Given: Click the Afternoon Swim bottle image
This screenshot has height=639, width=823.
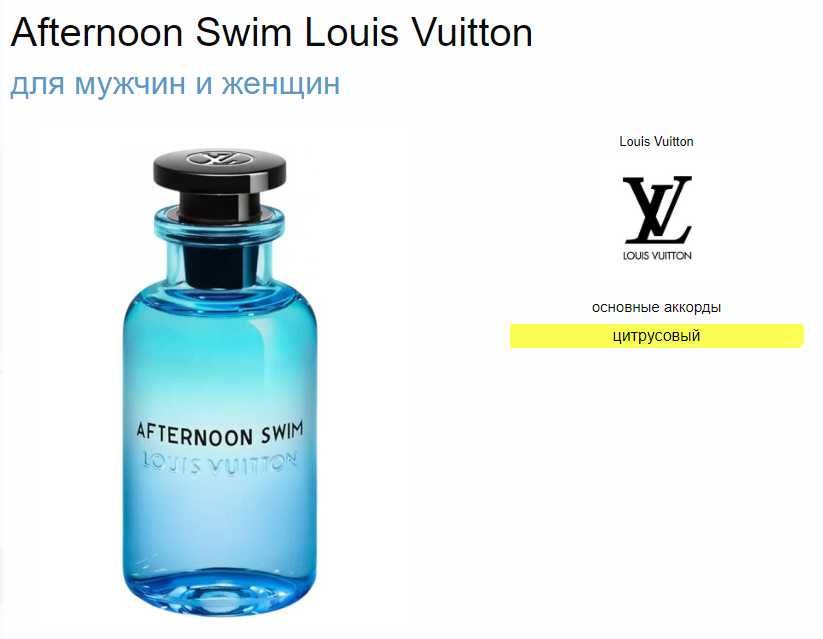Looking at the screenshot, I should (220, 383).
